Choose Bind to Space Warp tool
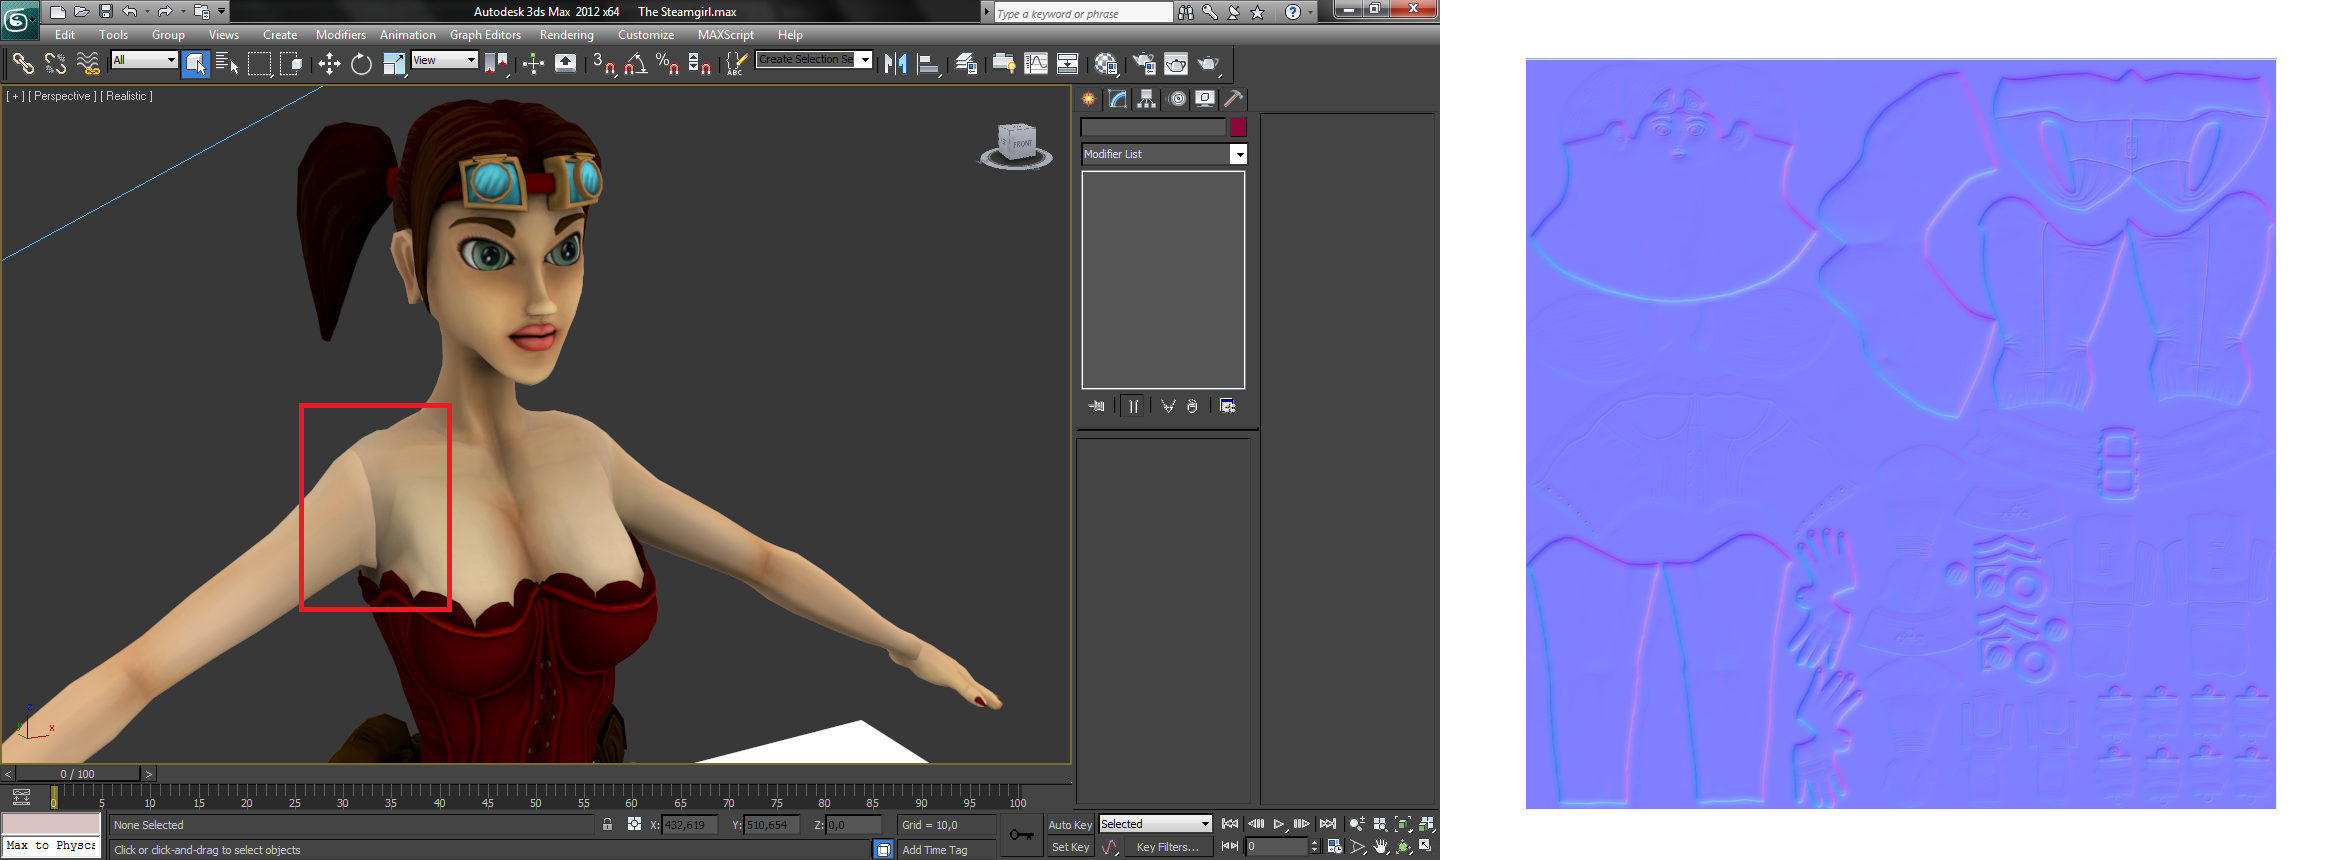Viewport: 2352px width, 860px height. (88, 64)
